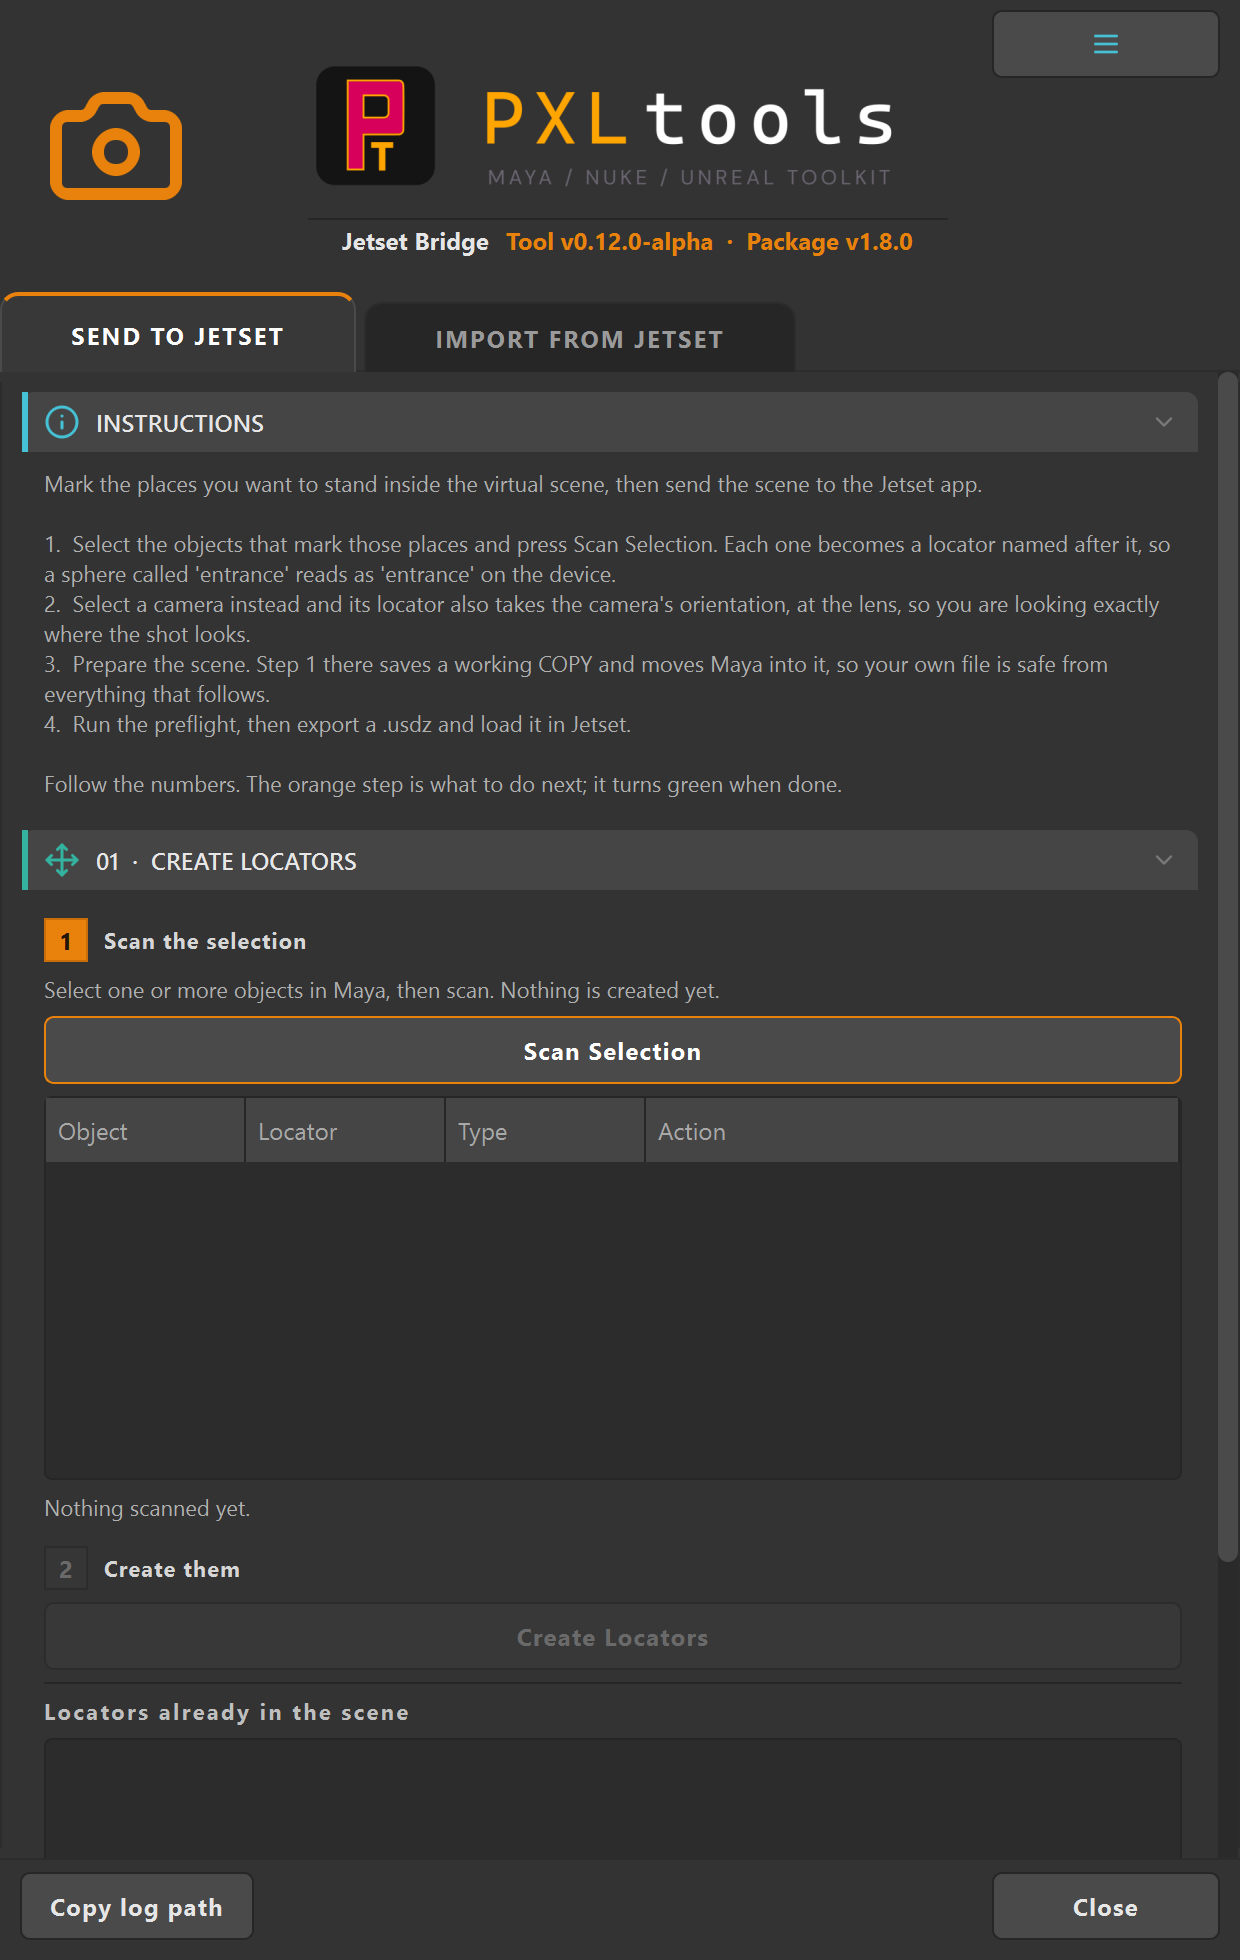The width and height of the screenshot is (1240, 1960).
Task: Click the orange step 1 badge
Action: coord(66,941)
